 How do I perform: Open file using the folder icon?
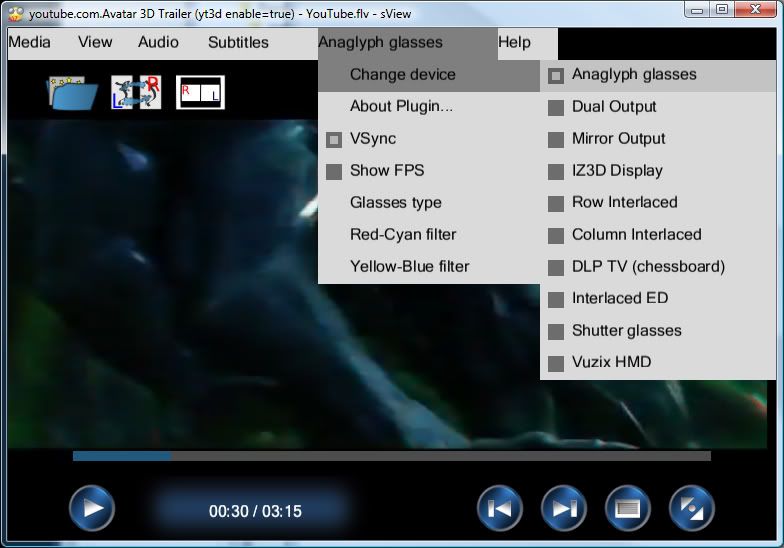pos(73,92)
